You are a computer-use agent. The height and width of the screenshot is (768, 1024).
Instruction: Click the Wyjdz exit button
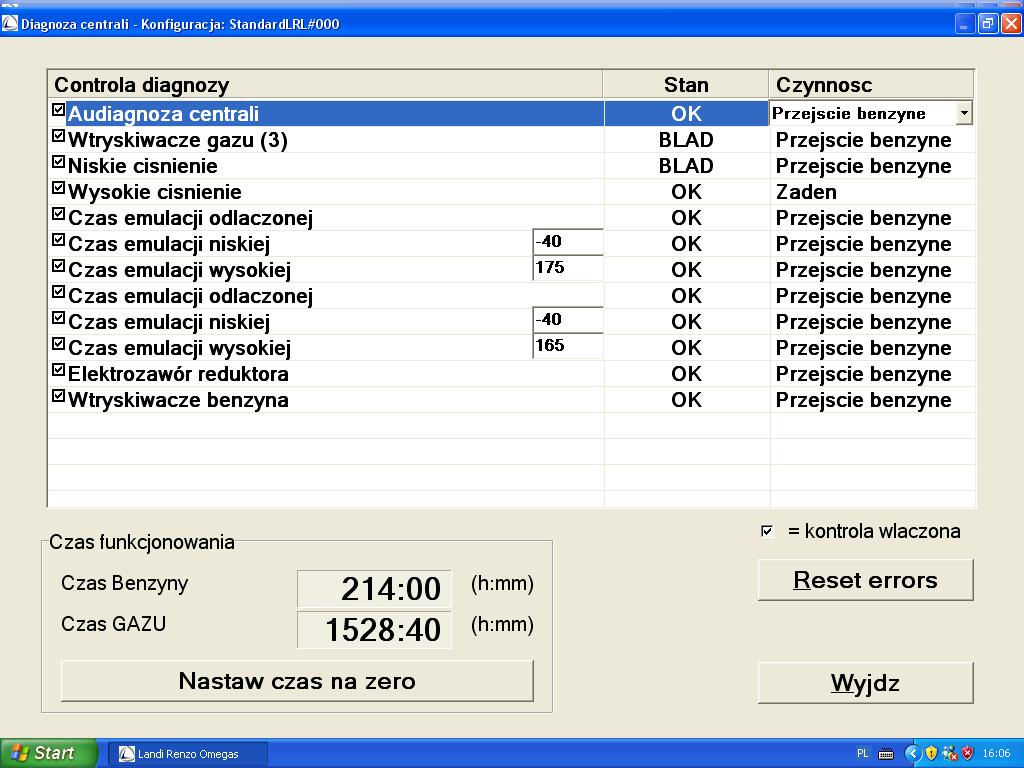pos(865,683)
